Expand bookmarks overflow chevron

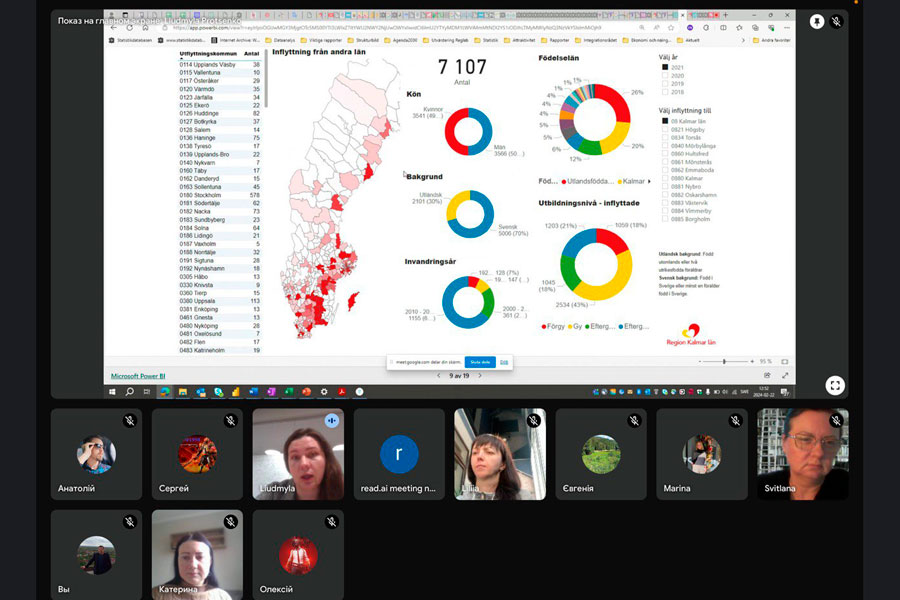pyautogui.click(x=743, y=40)
